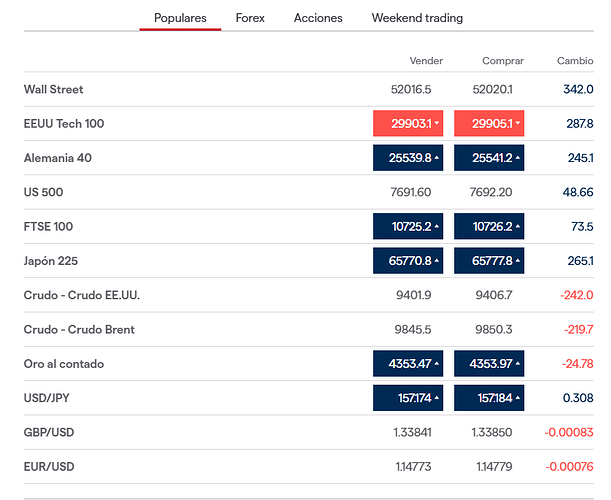The height and width of the screenshot is (500, 611).
Task: Buy FTSE 100 at 10726.2
Action: [489, 226]
